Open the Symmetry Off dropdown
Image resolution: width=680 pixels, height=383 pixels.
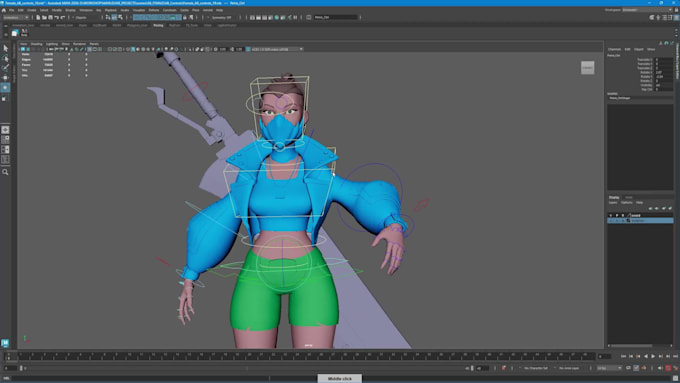[x=222, y=17]
